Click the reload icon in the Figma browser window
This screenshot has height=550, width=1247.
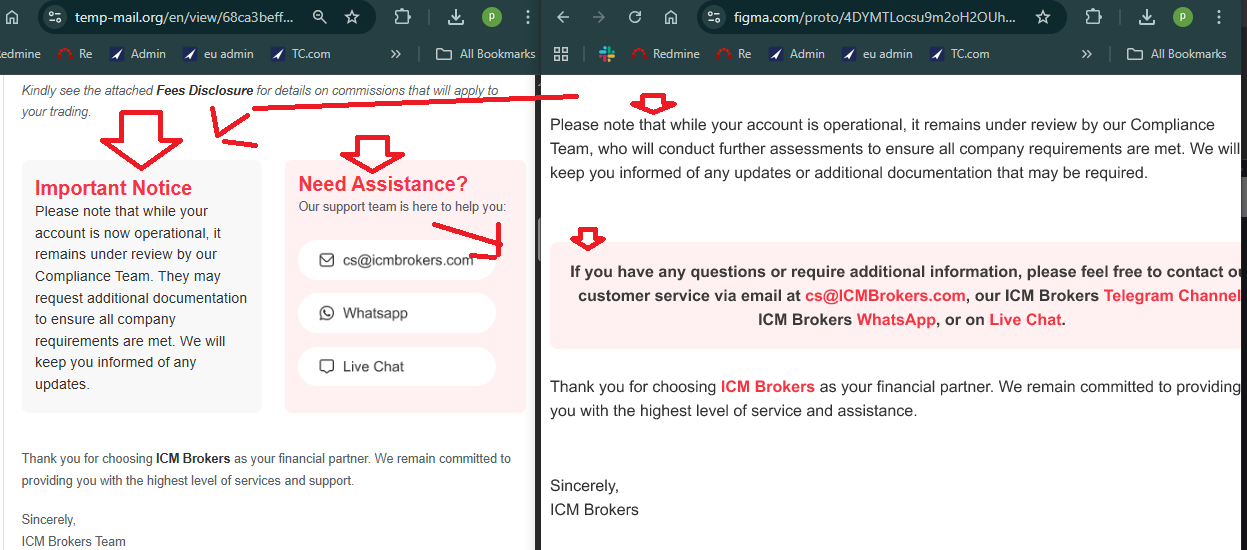point(634,17)
